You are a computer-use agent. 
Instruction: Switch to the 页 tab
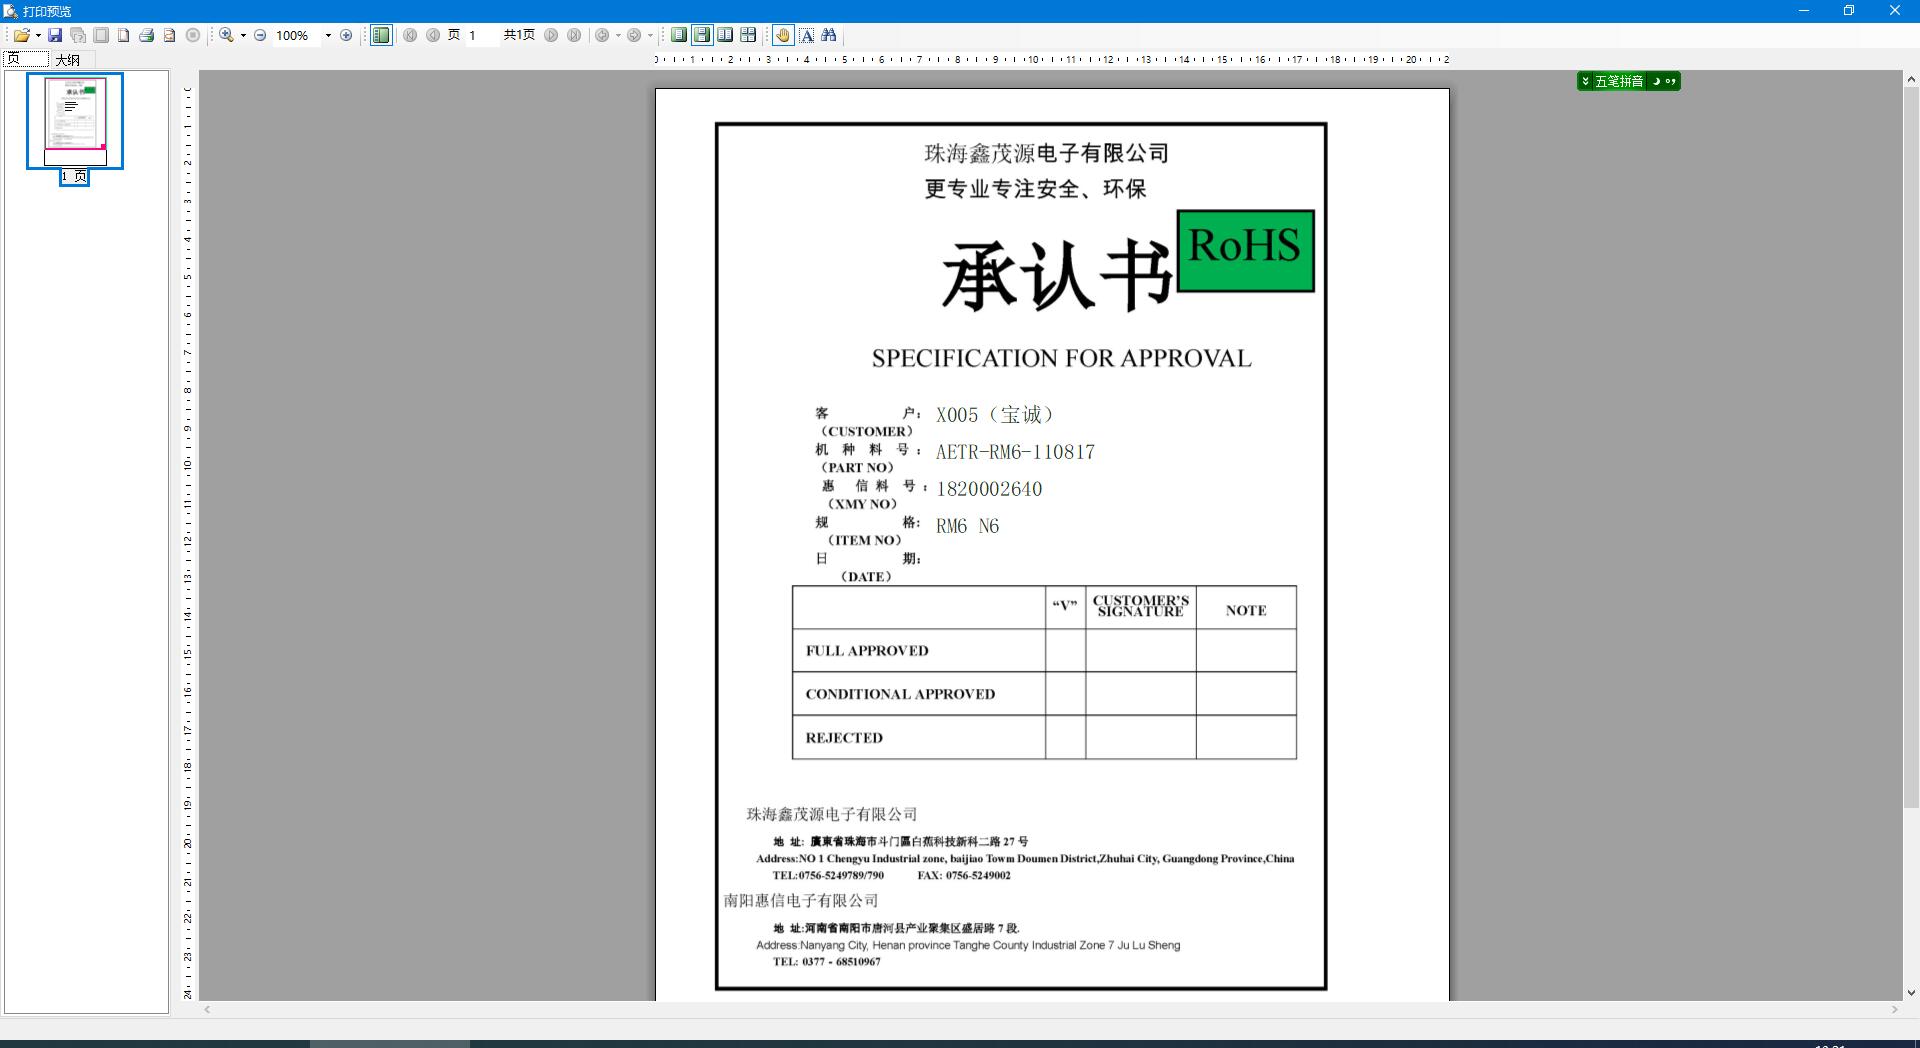25,59
